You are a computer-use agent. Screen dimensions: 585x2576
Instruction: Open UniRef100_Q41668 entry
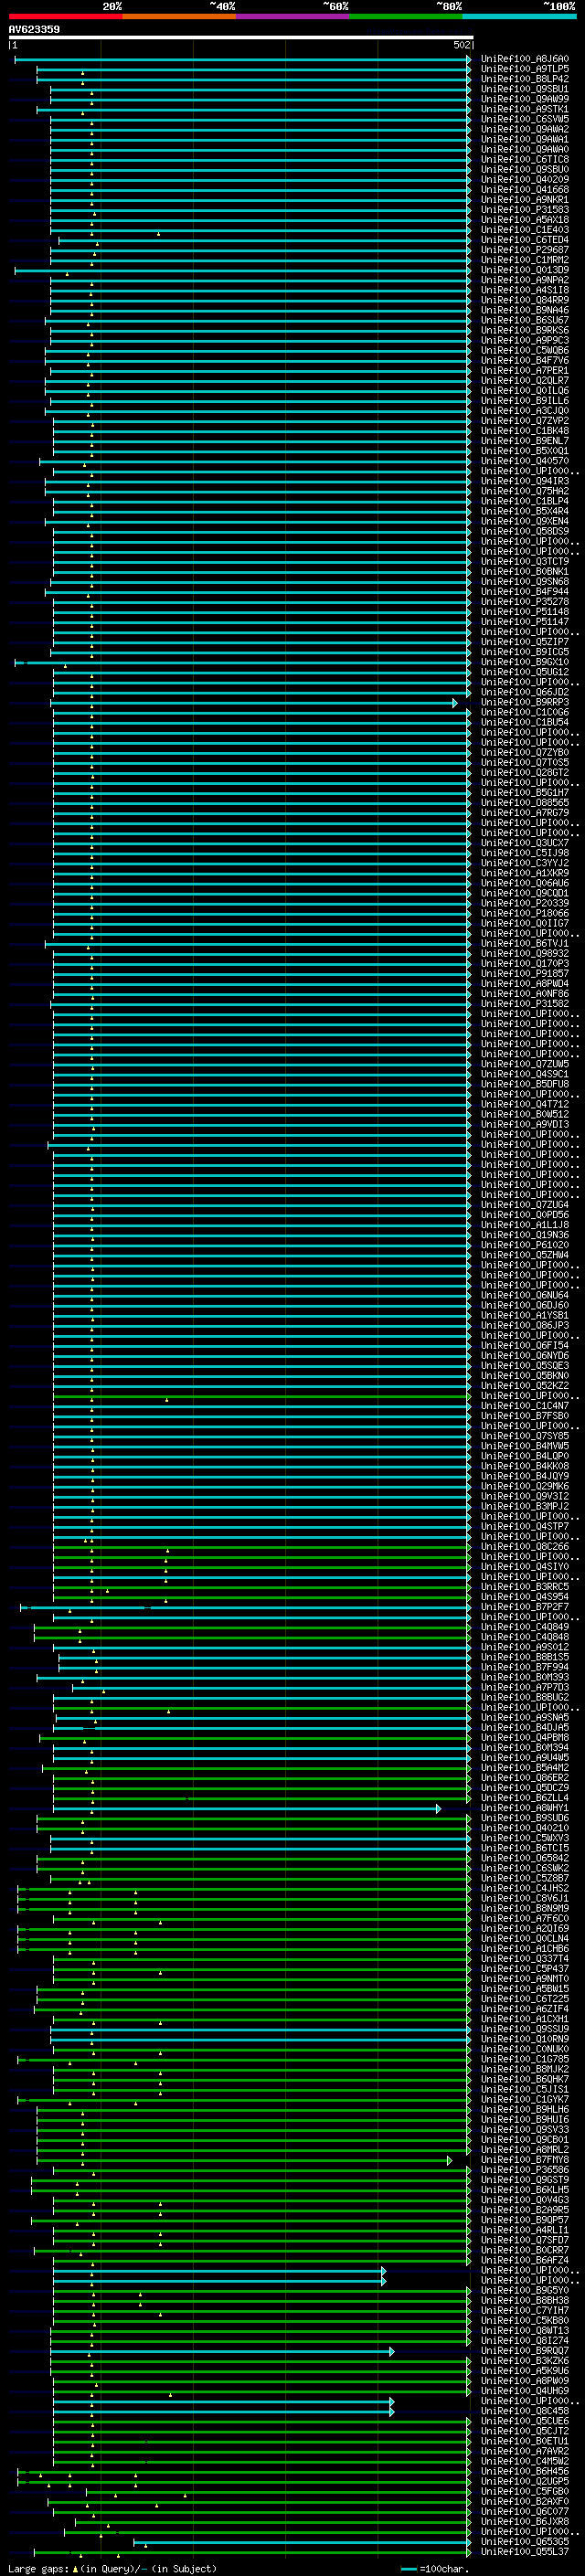click(x=525, y=190)
